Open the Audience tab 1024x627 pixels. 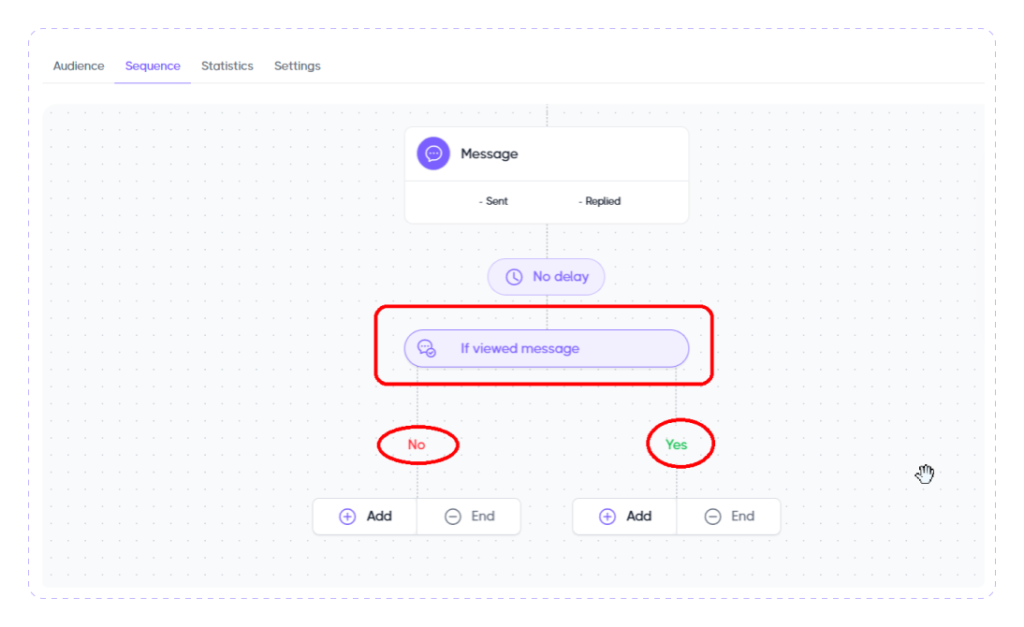pos(78,66)
